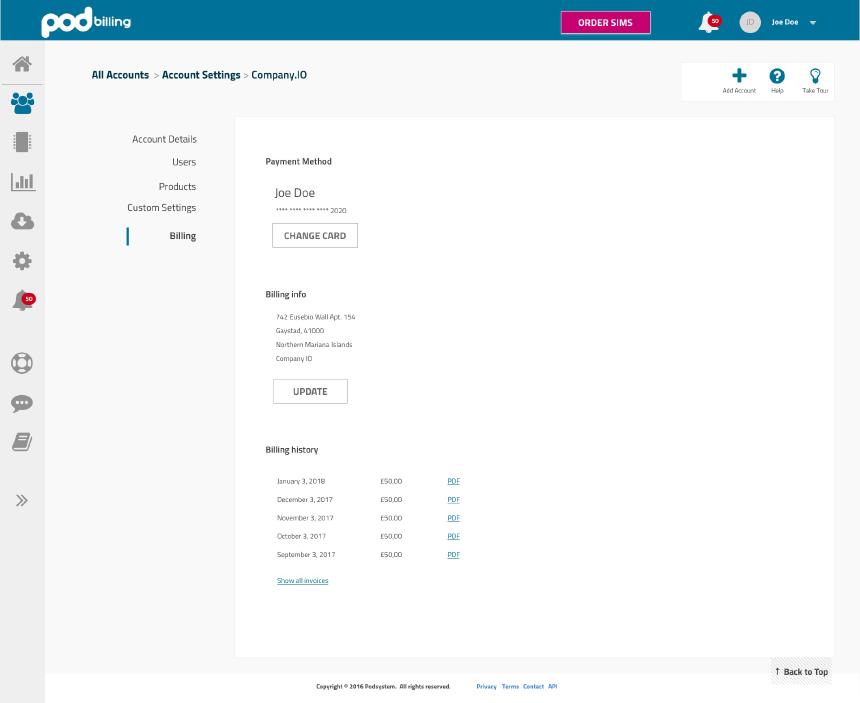Click the ORDER SIMS button
This screenshot has width=860, height=703.
tap(605, 21)
